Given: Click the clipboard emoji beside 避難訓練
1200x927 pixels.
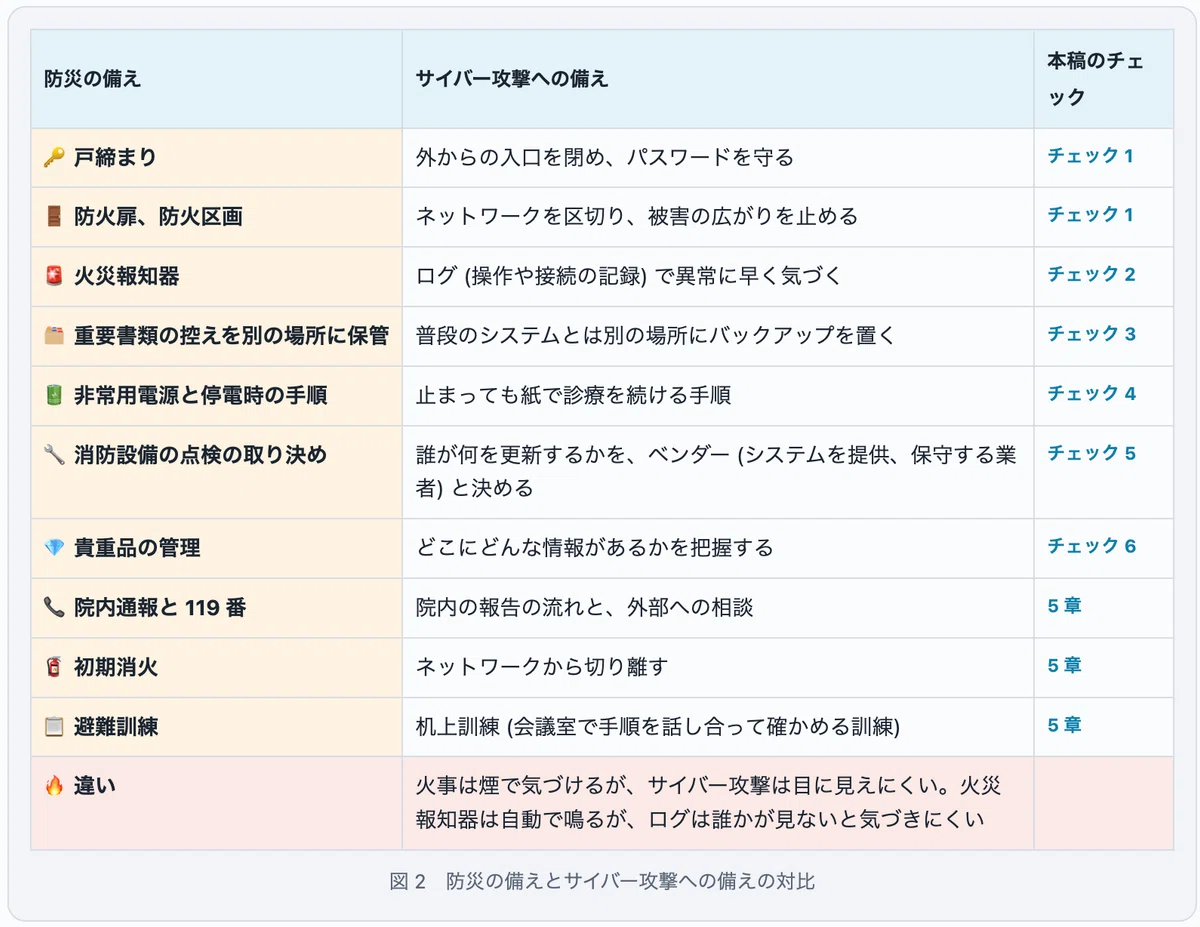Looking at the screenshot, I should pos(54,727).
